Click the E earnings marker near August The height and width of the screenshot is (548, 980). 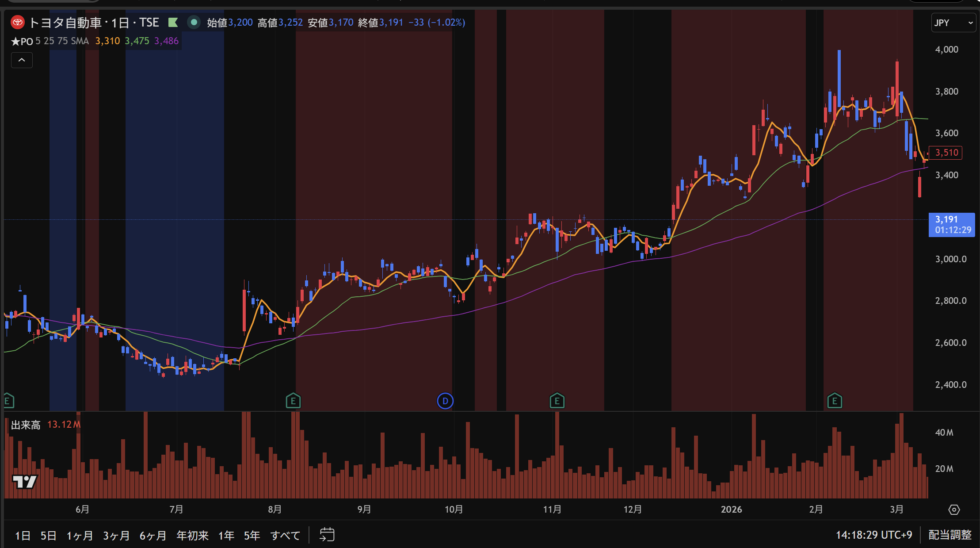pos(293,401)
